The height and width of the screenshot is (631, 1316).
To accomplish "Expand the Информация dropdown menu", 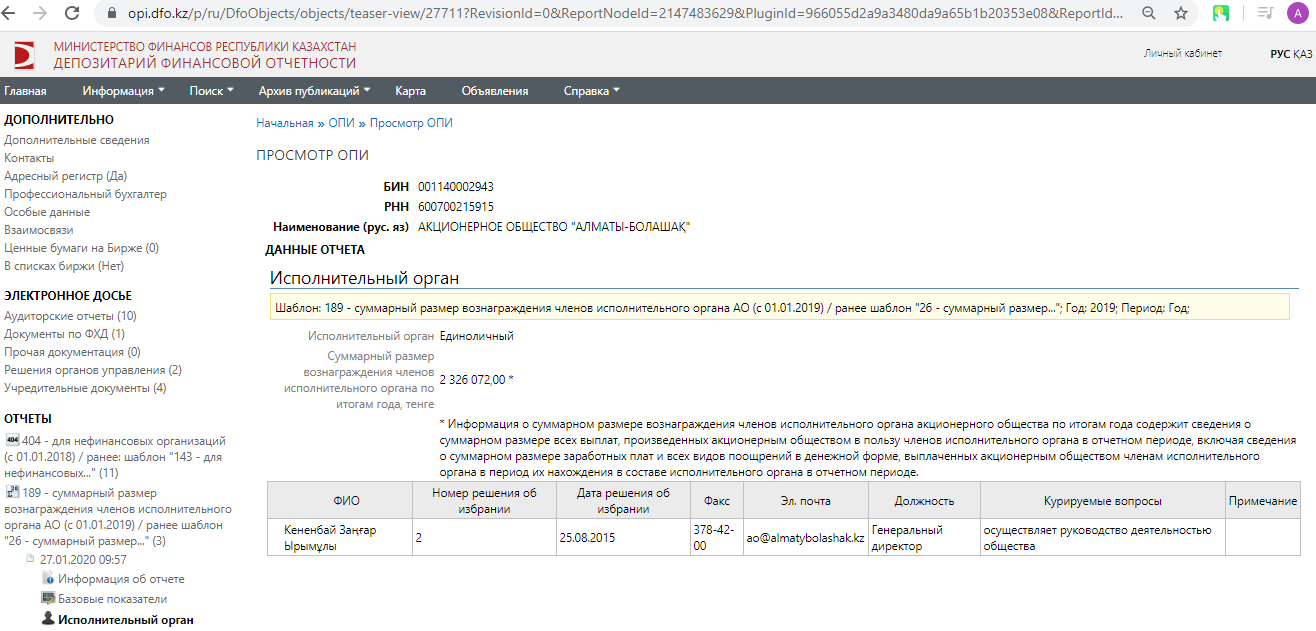I will 124,91.
